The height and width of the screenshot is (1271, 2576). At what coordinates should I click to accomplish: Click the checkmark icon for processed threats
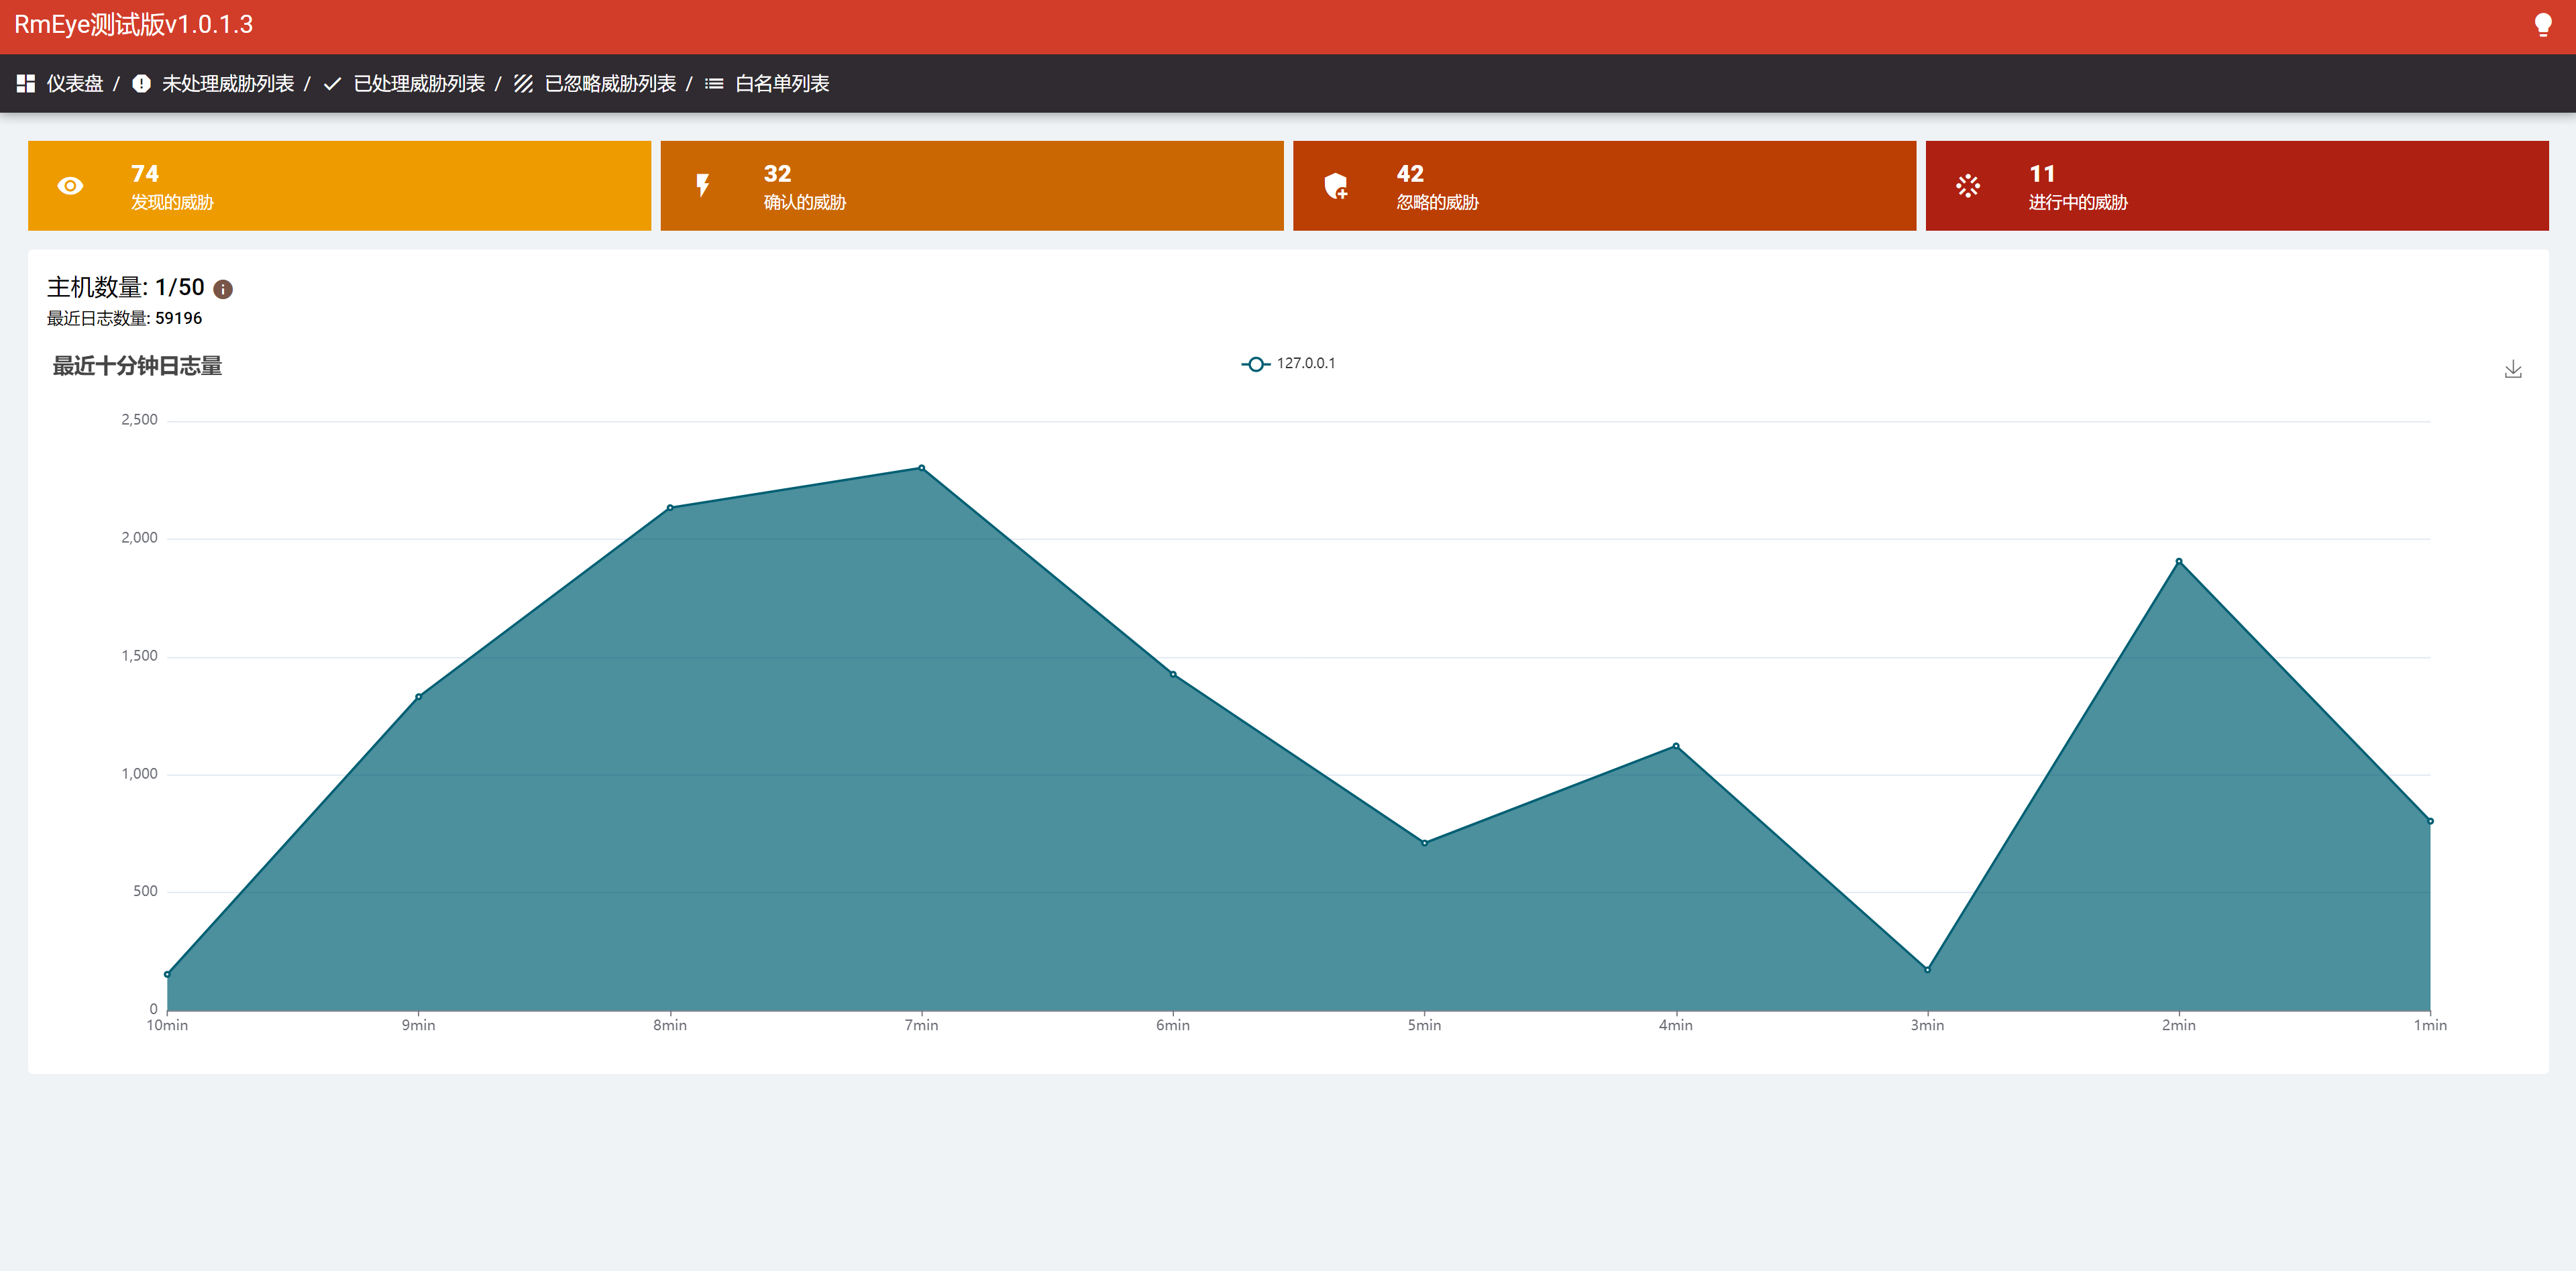[x=332, y=84]
